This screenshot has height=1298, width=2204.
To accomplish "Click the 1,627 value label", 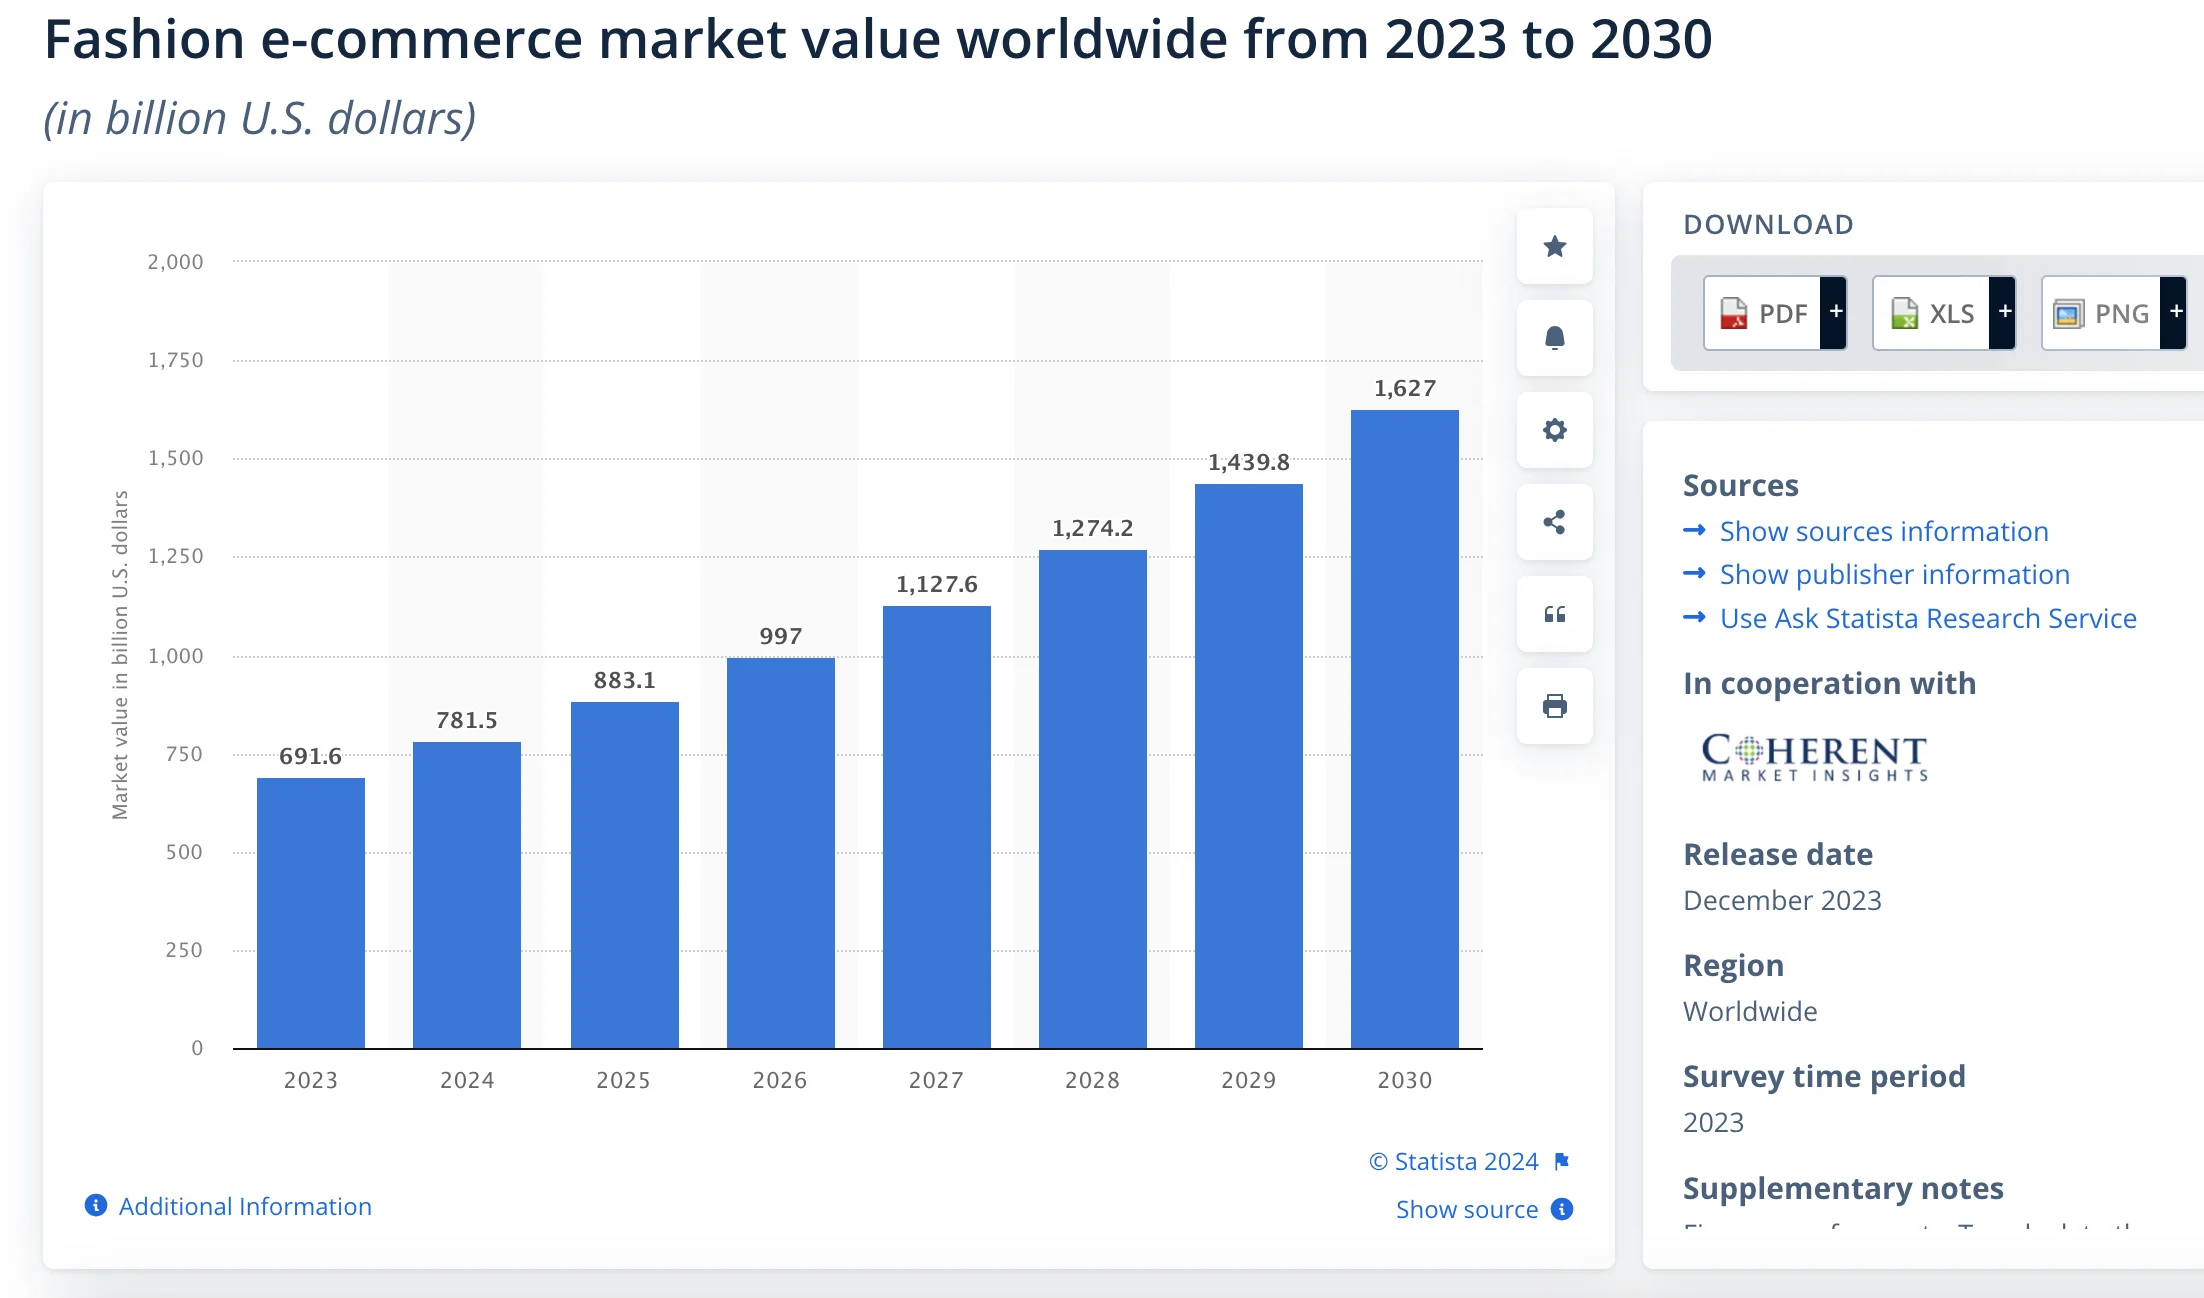I will [1404, 388].
